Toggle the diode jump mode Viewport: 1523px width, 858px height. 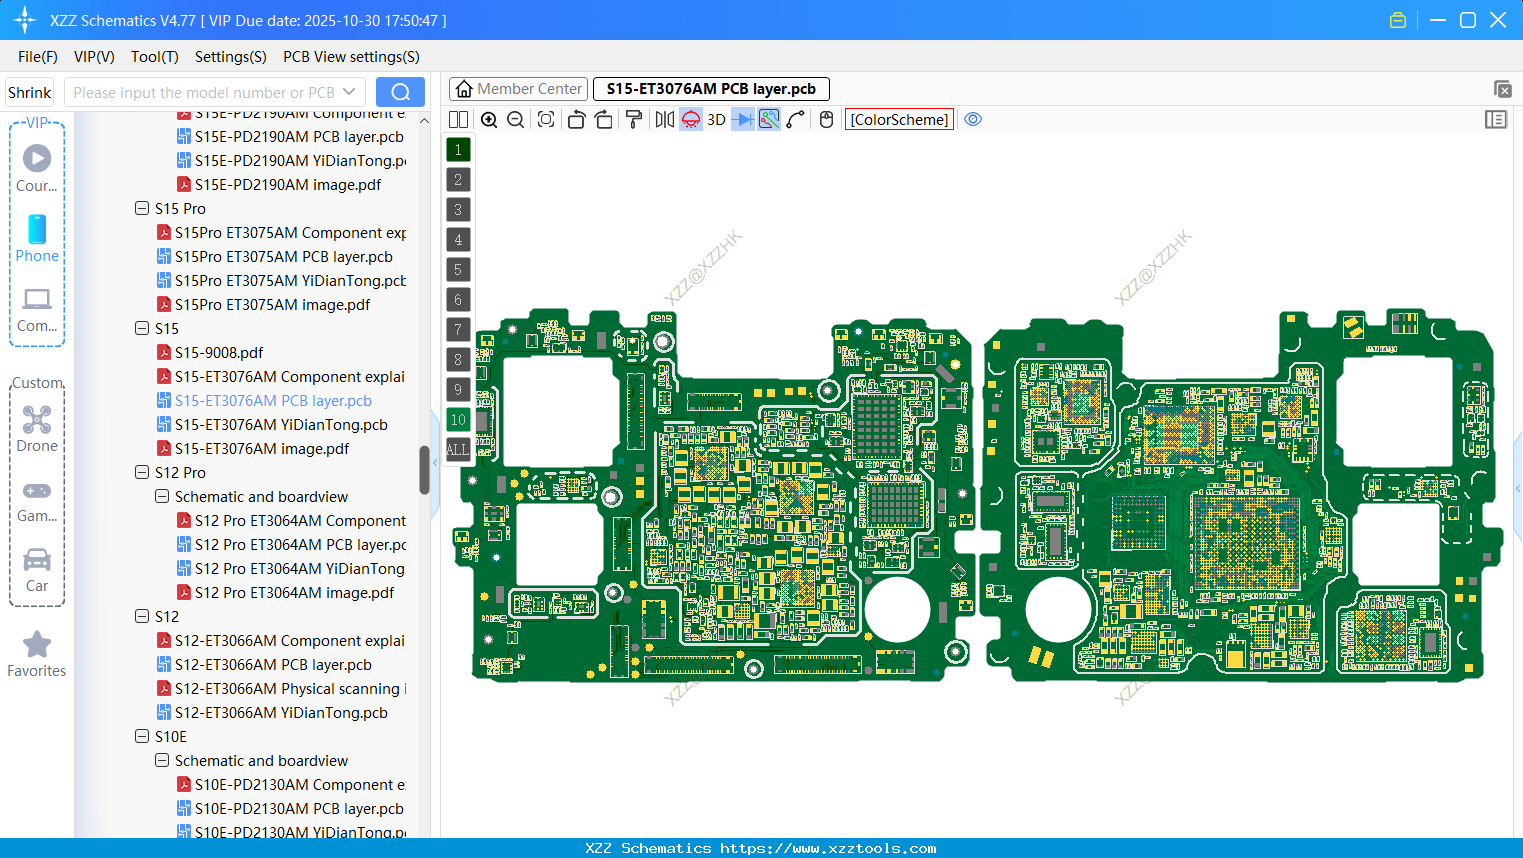tap(744, 119)
